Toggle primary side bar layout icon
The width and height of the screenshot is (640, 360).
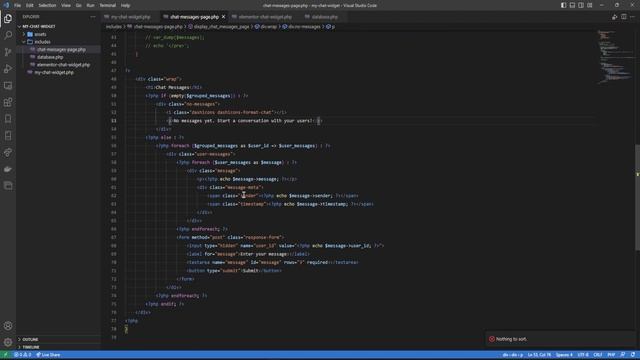tap(563, 5)
